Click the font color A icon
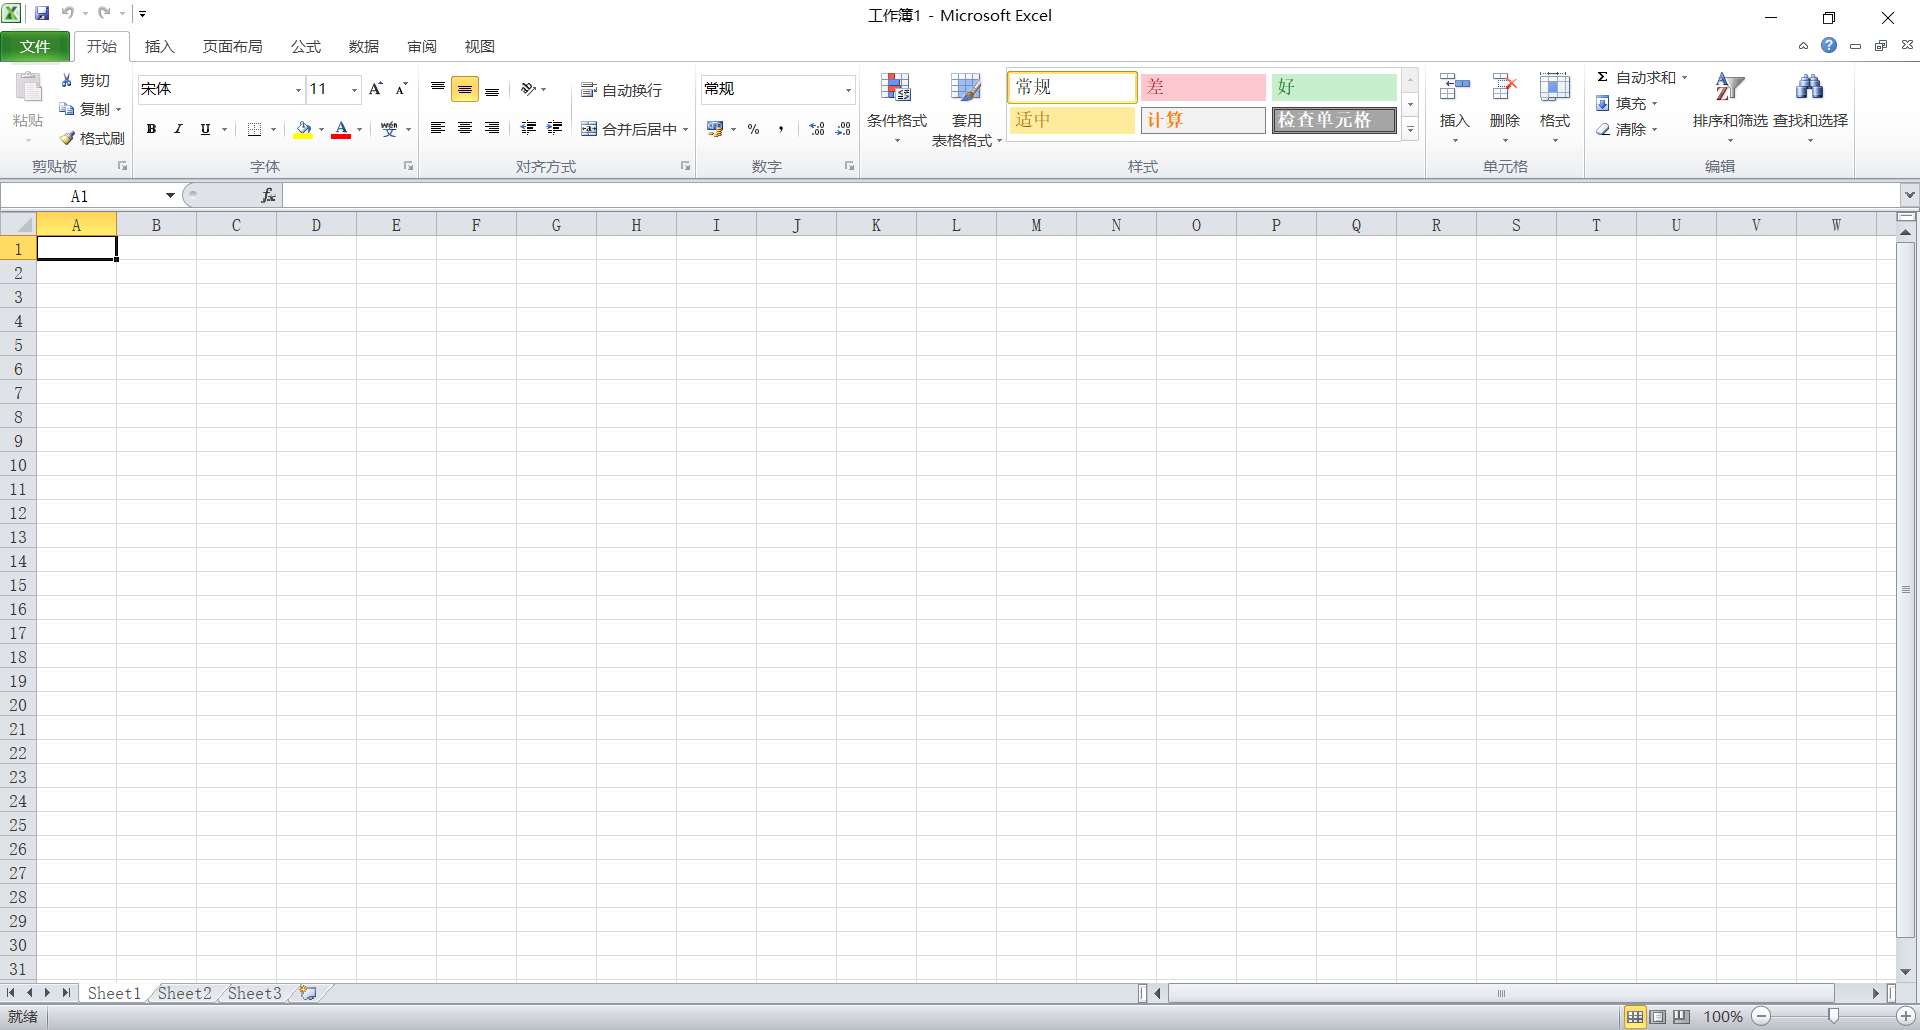Viewport: 1920px width, 1030px height. click(x=341, y=129)
